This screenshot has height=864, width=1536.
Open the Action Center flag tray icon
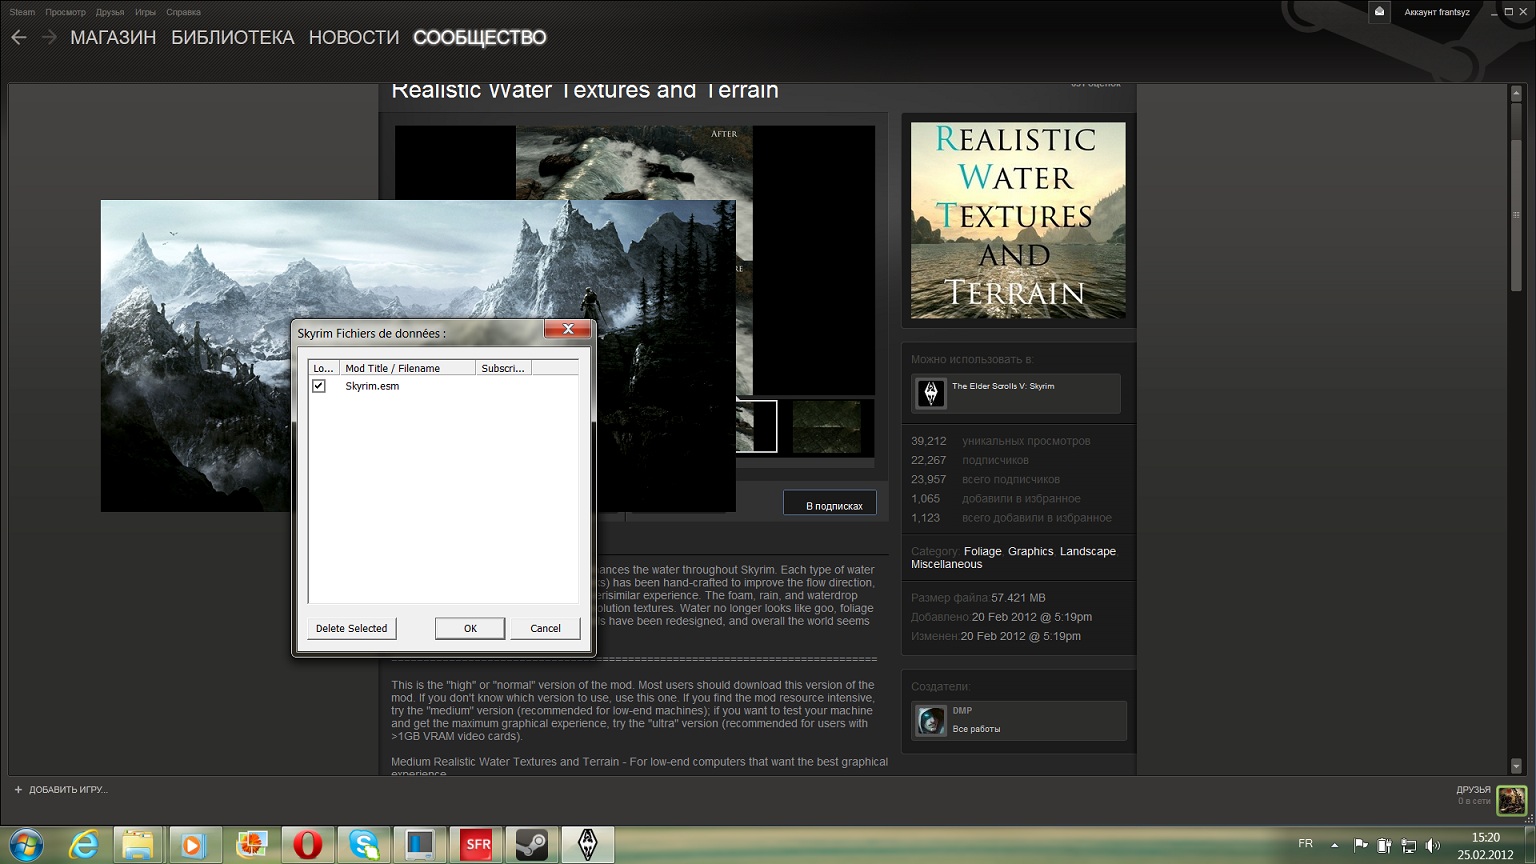pos(1360,845)
